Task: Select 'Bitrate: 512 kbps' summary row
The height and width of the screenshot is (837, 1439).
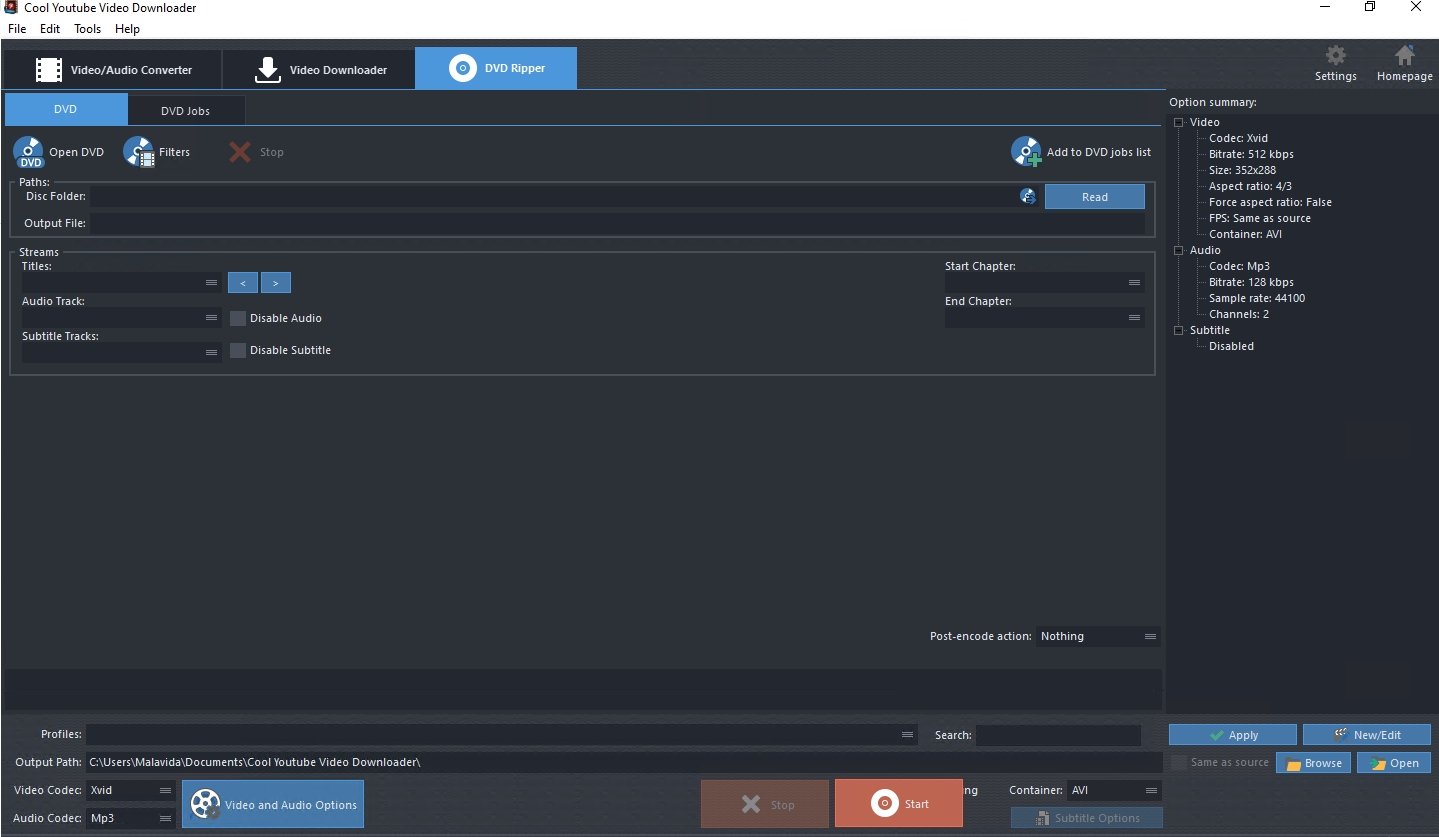Action: [1251, 154]
